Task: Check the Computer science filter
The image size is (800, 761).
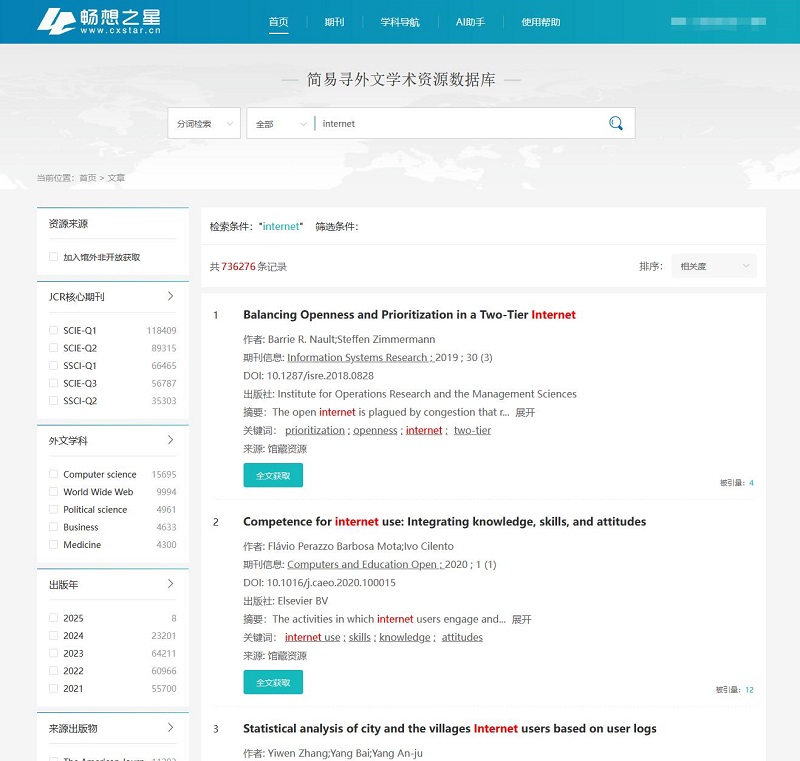Action: point(53,474)
